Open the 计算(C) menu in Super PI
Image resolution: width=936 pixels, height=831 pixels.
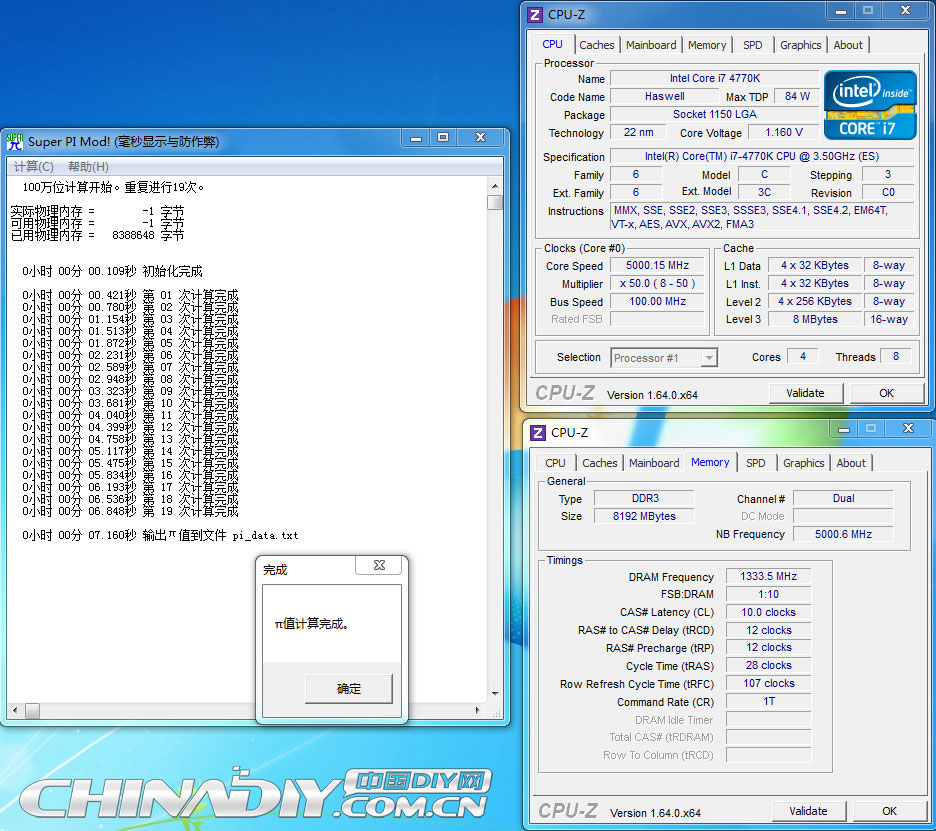tap(33, 167)
